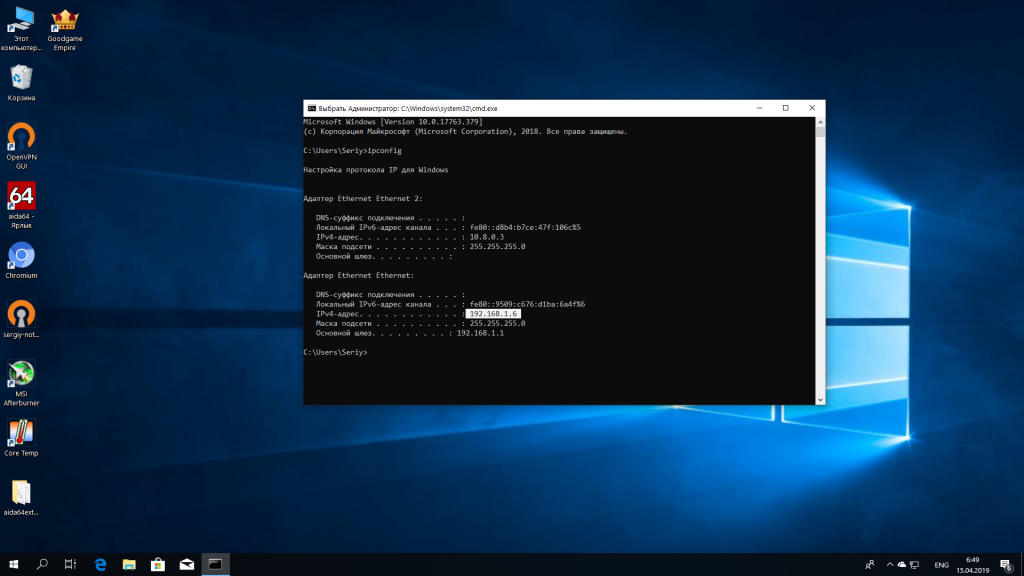Click the Этот компьютер desktop icon
Screen dimensions: 1024x576
22,20
